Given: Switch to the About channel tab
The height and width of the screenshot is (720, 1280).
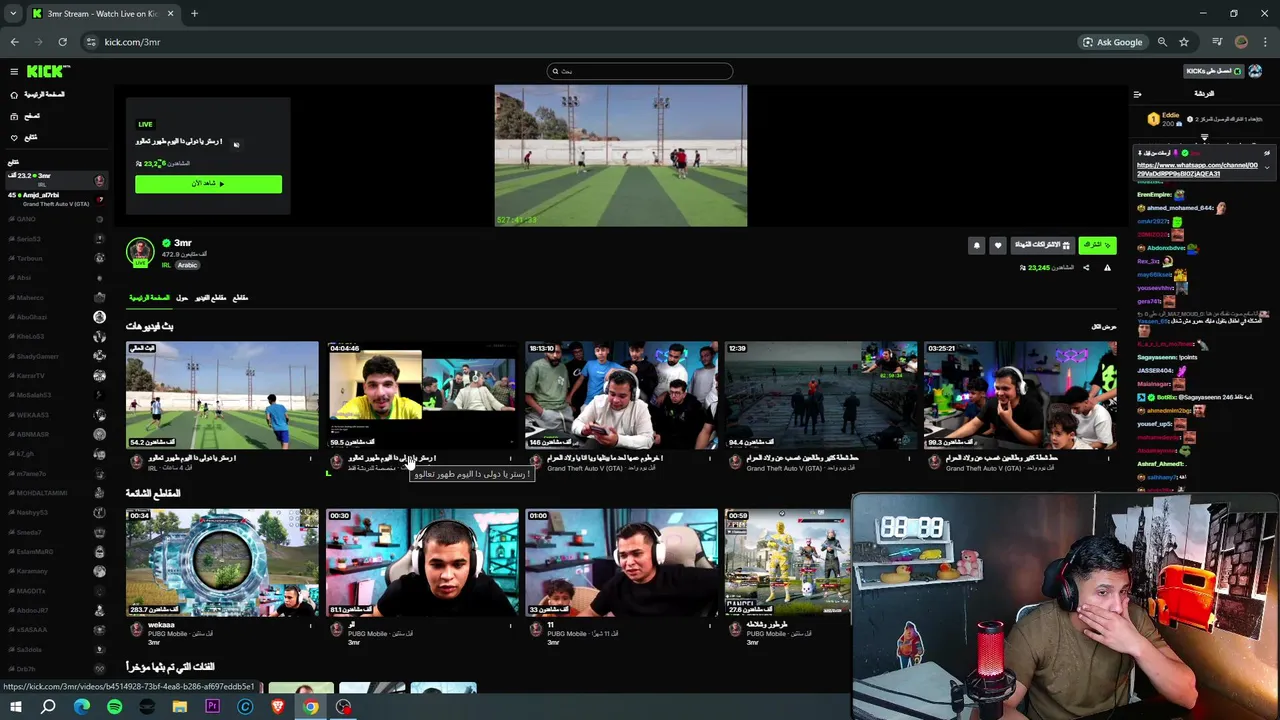Looking at the screenshot, I should (182, 298).
